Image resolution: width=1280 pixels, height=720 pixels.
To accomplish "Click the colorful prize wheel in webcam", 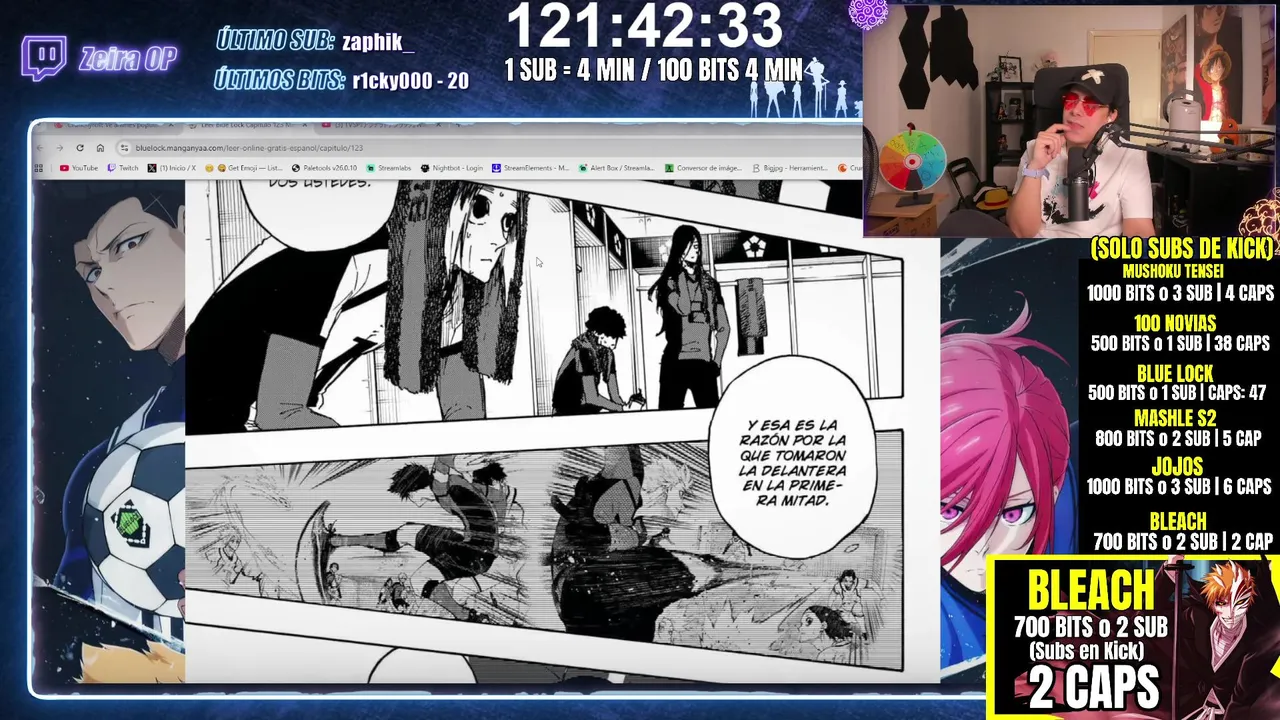I will pos(911,161).
